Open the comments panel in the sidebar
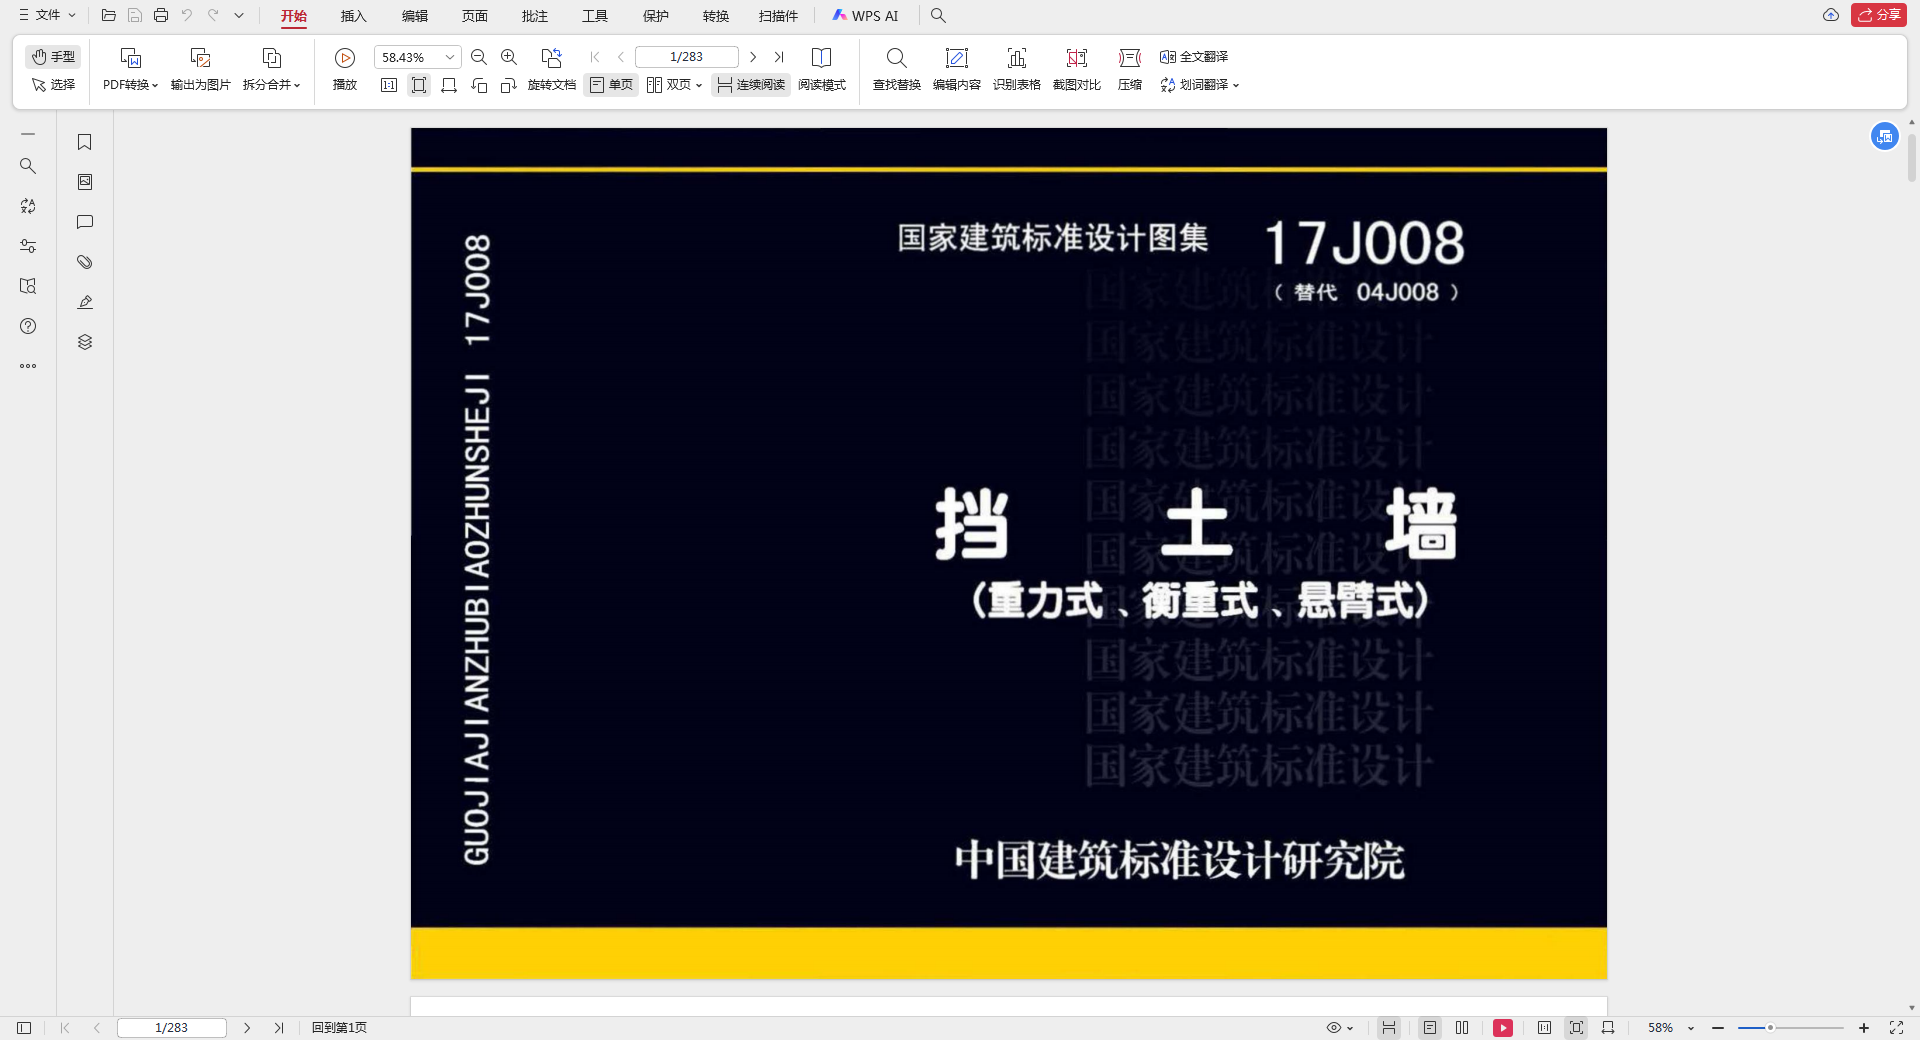The image size is (1920, 1040). tap(85, 222)
